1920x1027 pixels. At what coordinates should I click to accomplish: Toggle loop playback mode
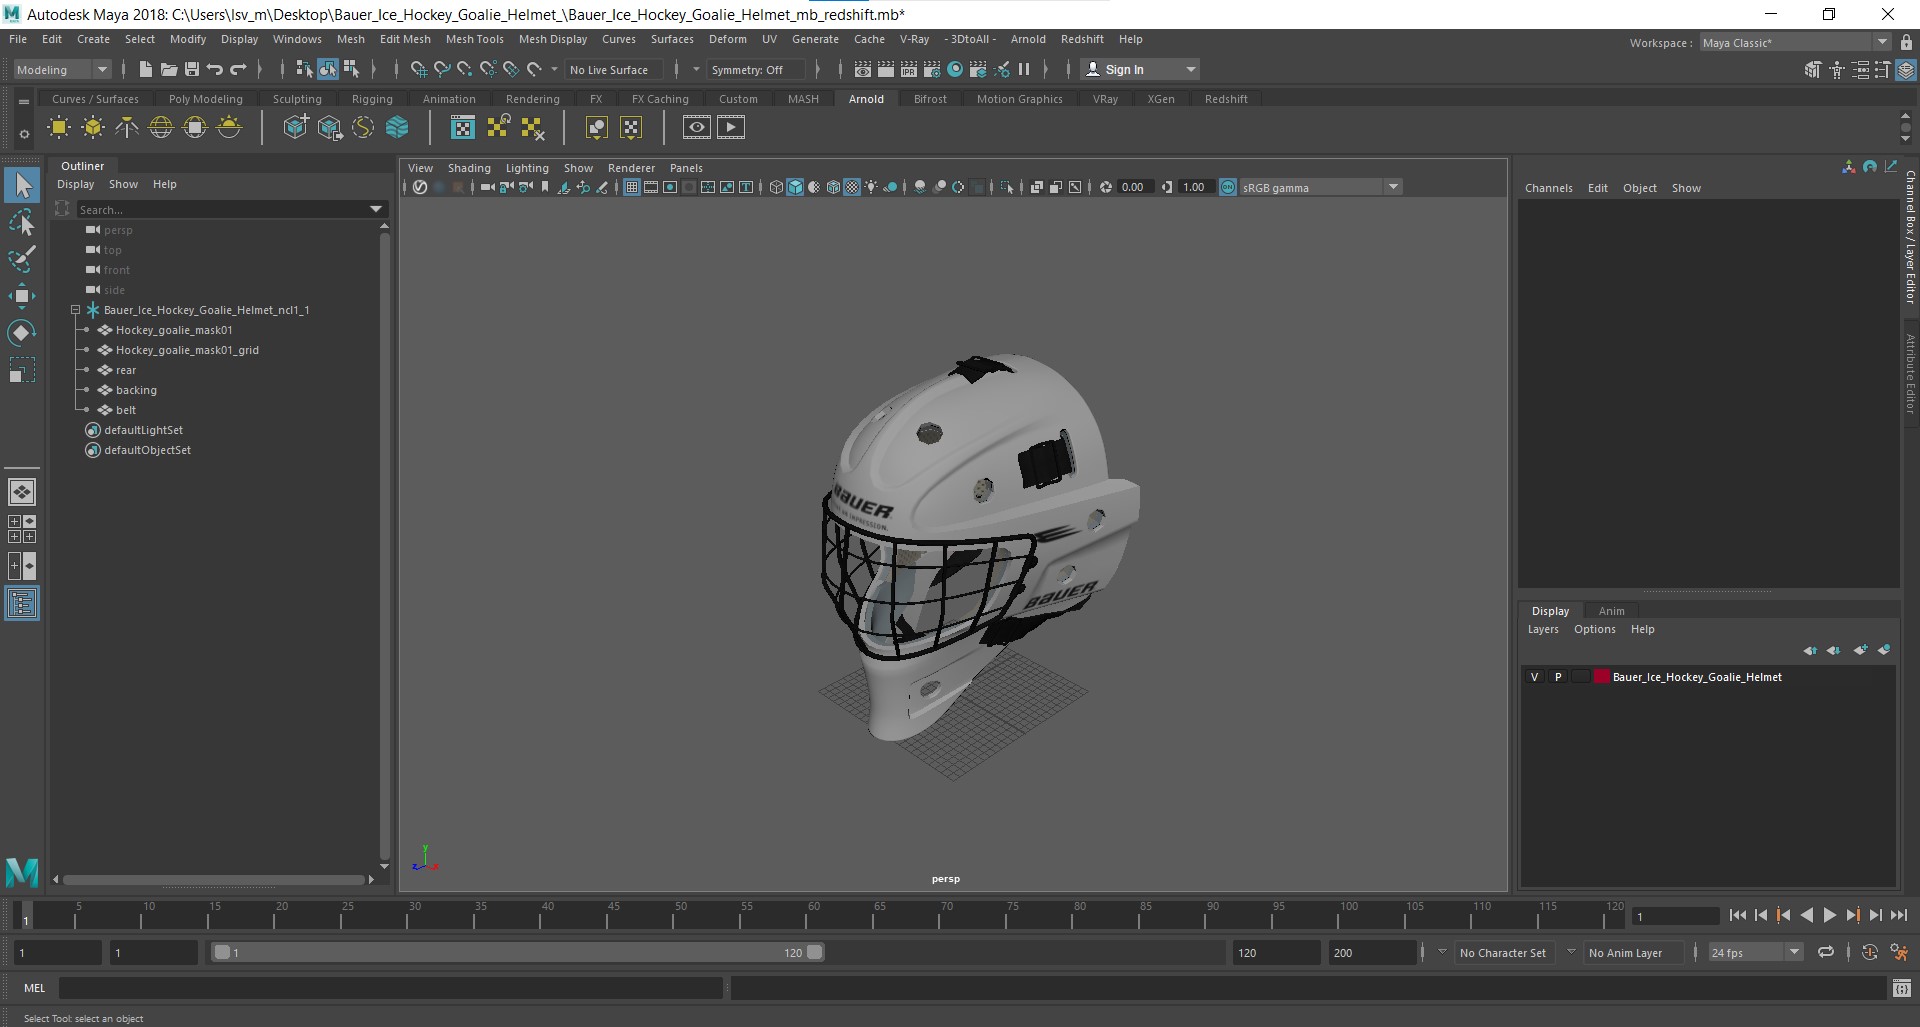1826,952
